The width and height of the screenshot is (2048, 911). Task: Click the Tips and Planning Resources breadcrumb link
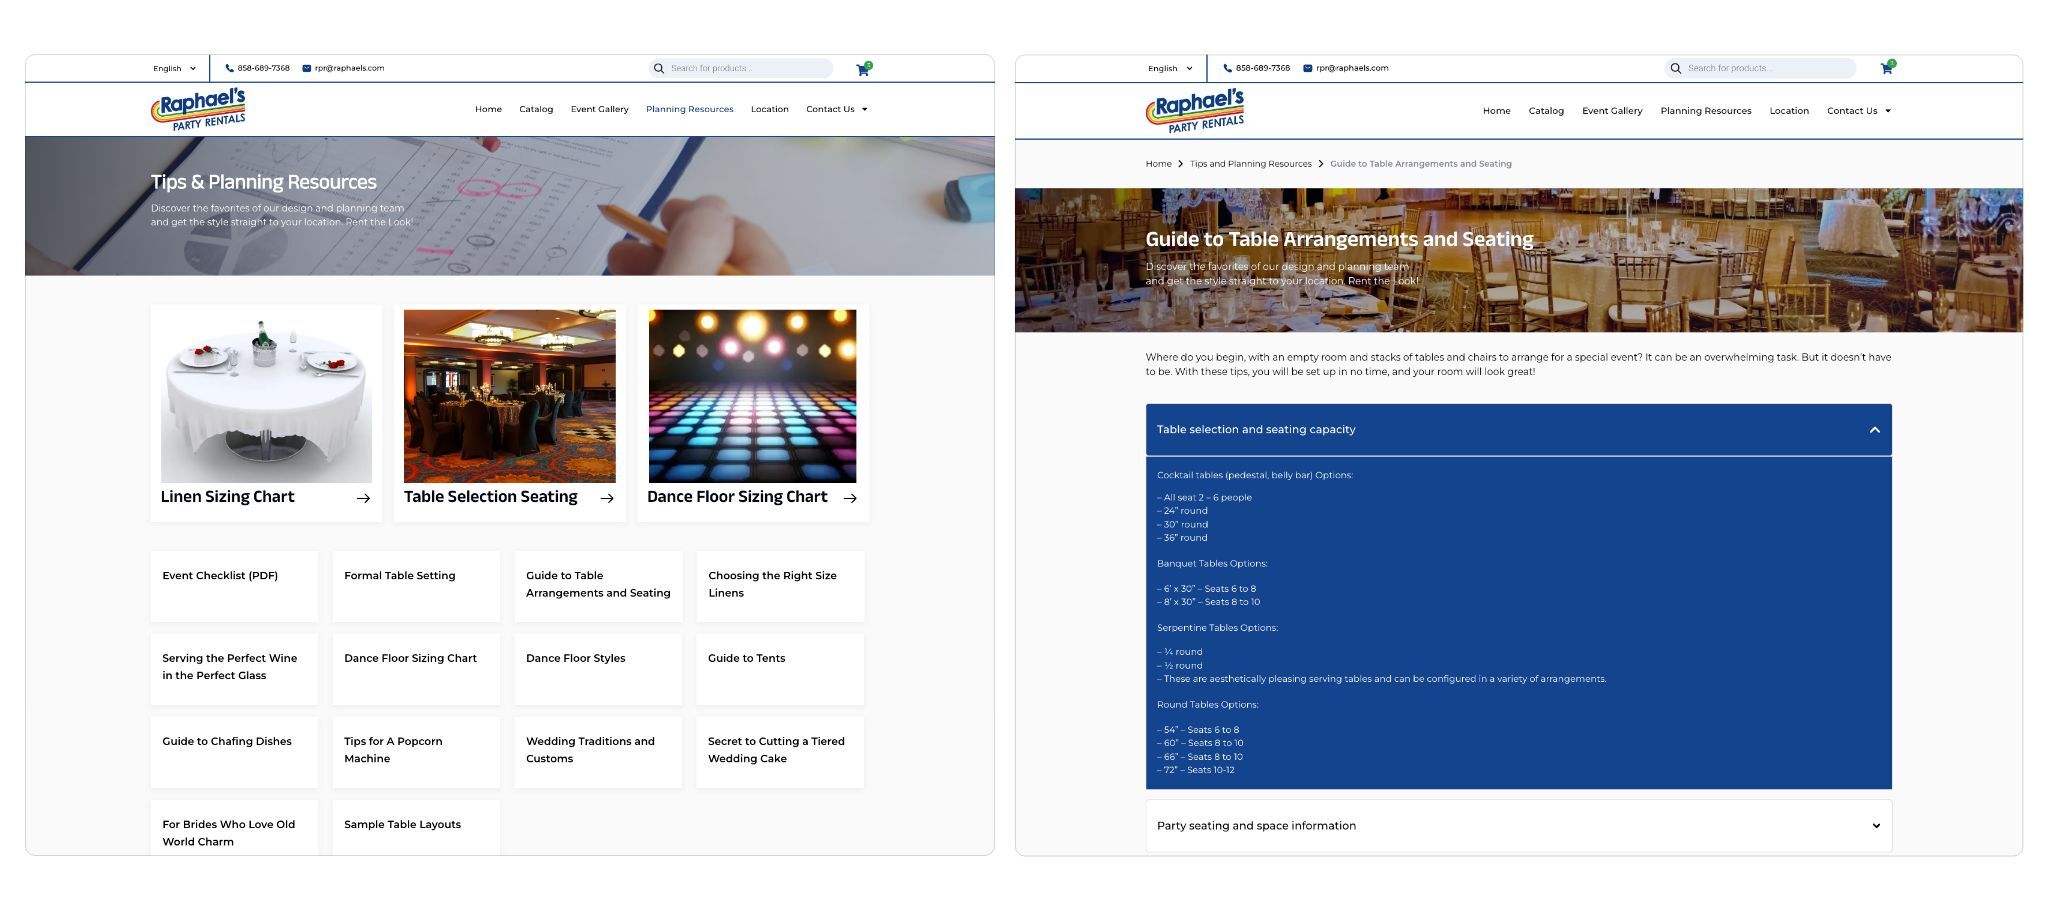click(1250, 164)
